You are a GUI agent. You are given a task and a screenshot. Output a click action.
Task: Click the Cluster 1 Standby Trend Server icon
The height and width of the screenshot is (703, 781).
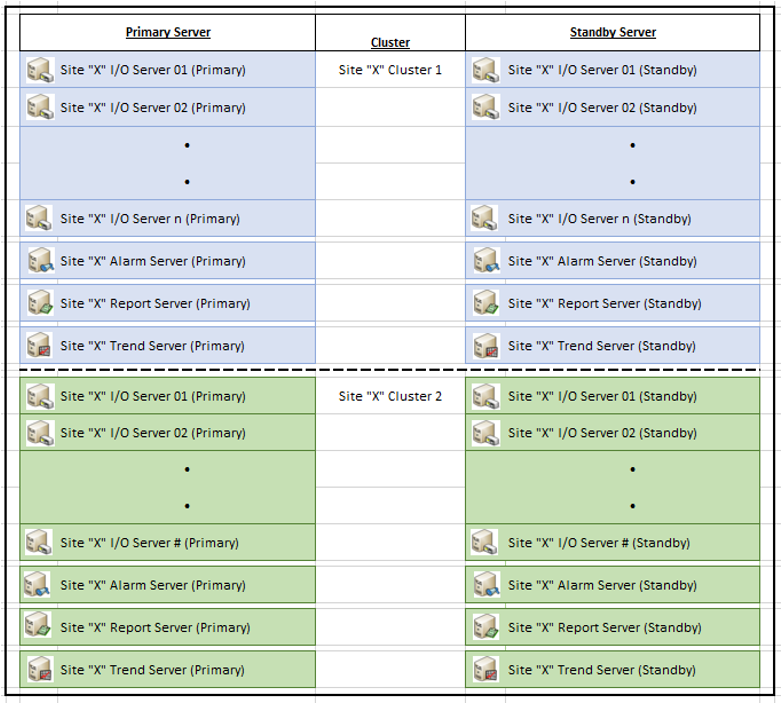486,346
